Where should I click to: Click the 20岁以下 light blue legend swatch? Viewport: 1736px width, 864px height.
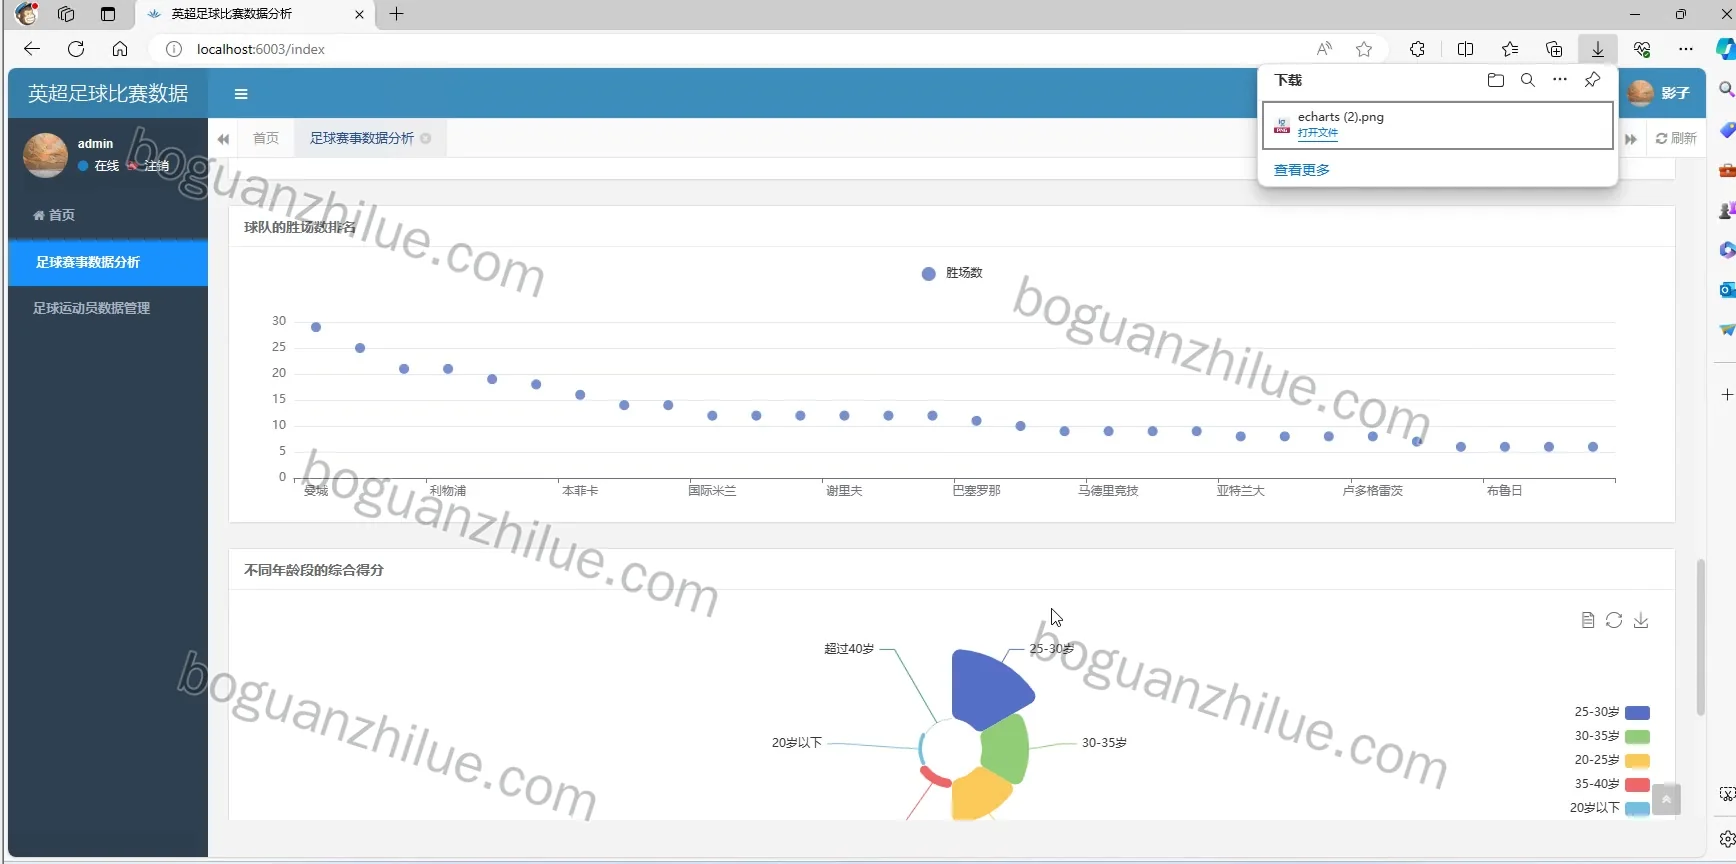[1637, 808]
